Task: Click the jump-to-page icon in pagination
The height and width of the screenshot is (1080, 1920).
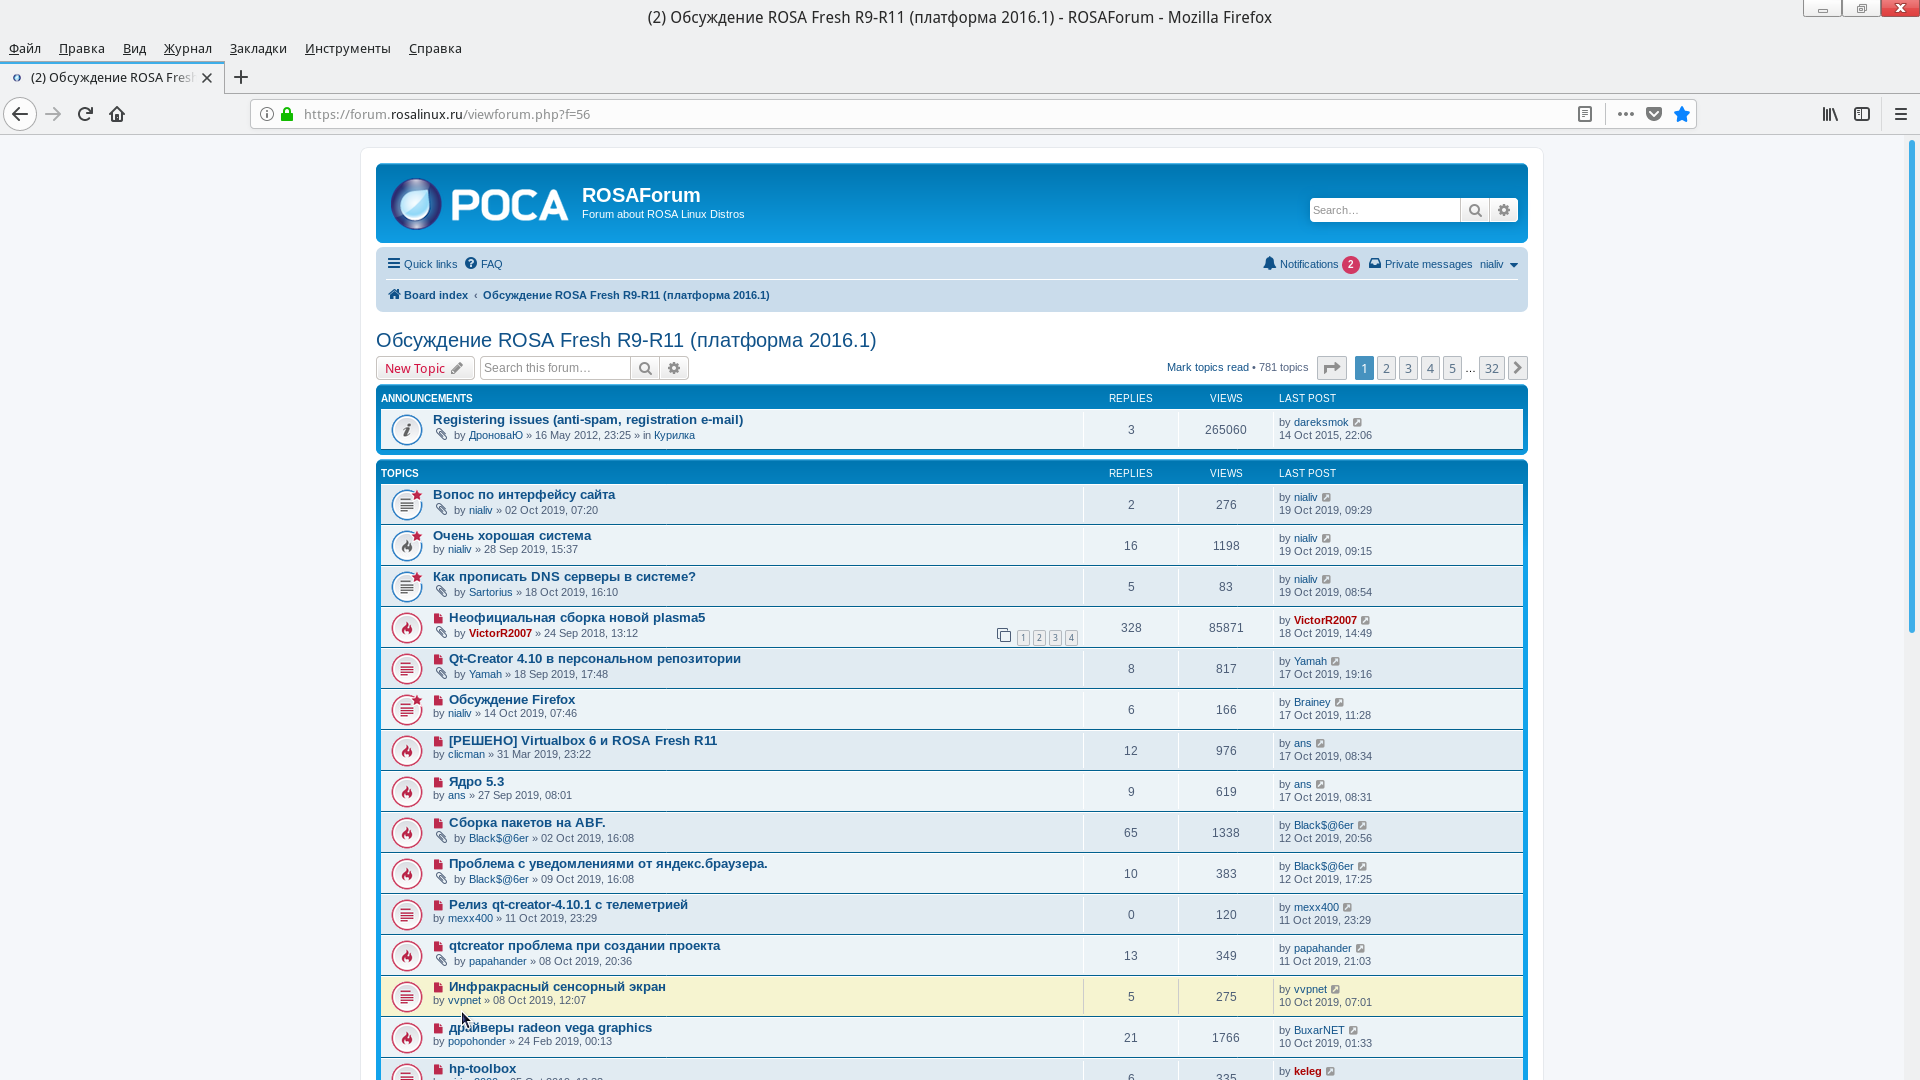Action: pyautogui.click(x=1331, y=368)
